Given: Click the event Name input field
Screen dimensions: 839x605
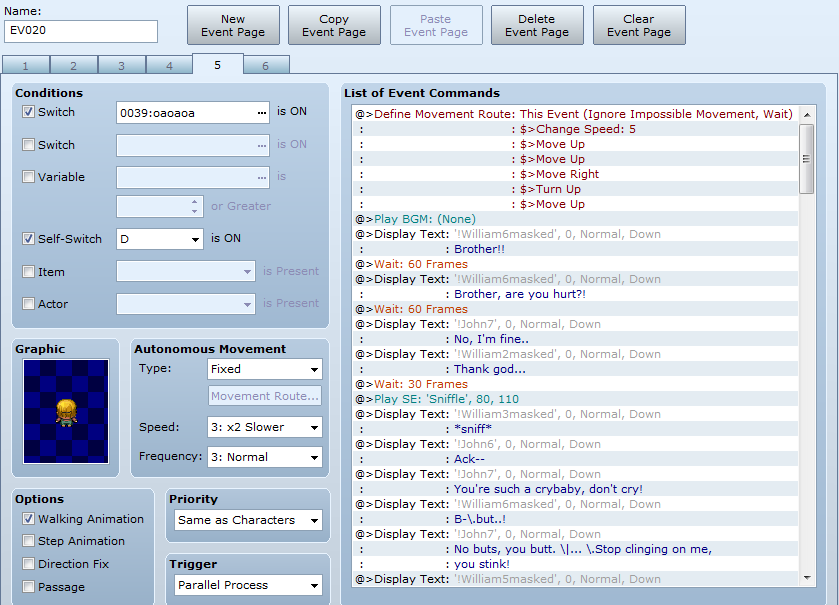Looking at the screenshot, I should click(x=81, y=32).
